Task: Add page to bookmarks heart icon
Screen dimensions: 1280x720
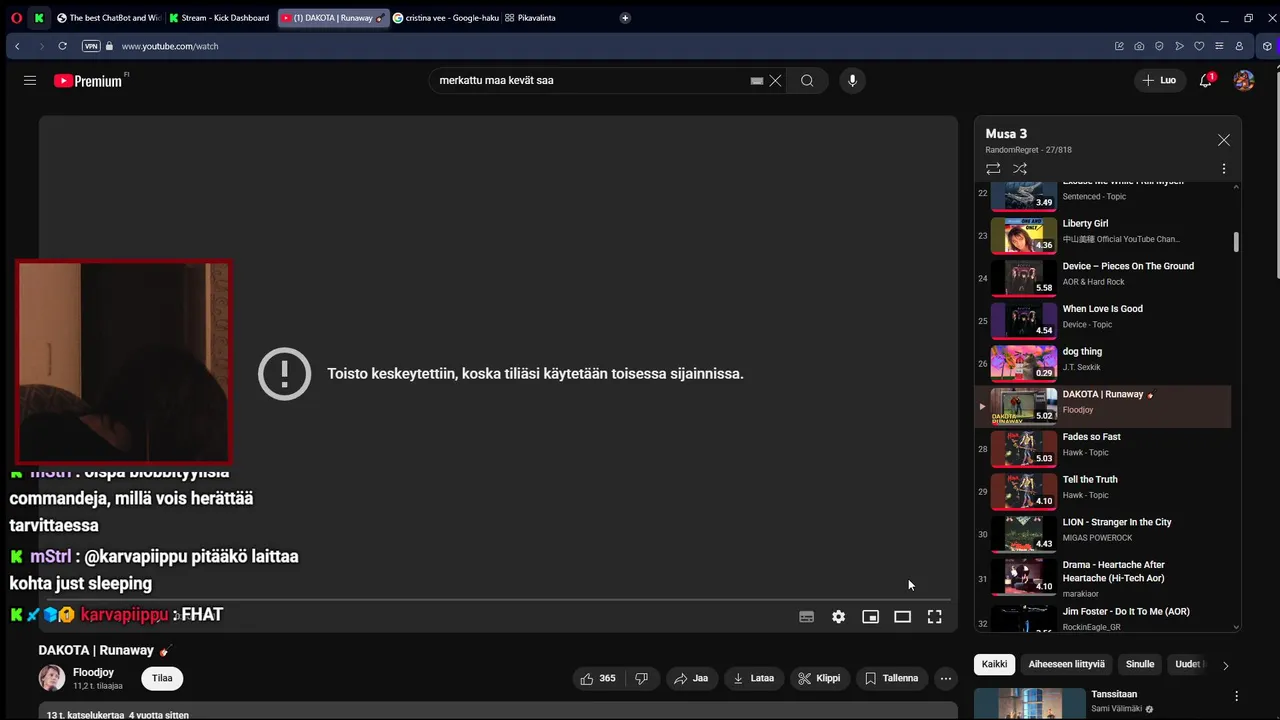Action: (1199, 46)
